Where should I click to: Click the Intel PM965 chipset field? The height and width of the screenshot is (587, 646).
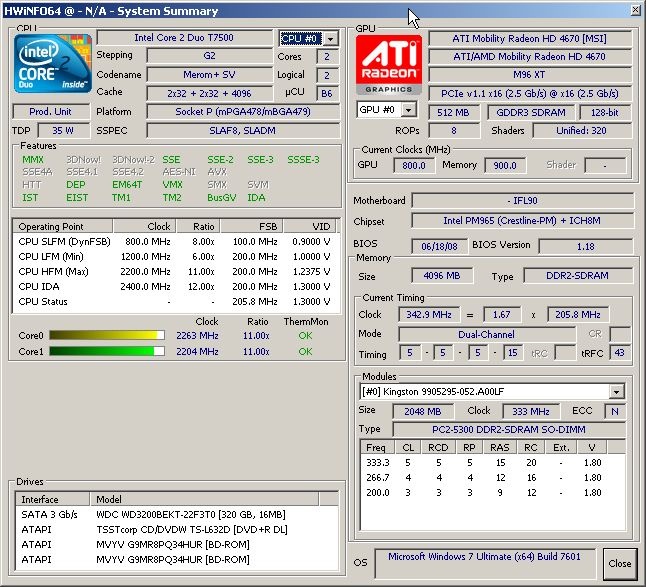522,221
